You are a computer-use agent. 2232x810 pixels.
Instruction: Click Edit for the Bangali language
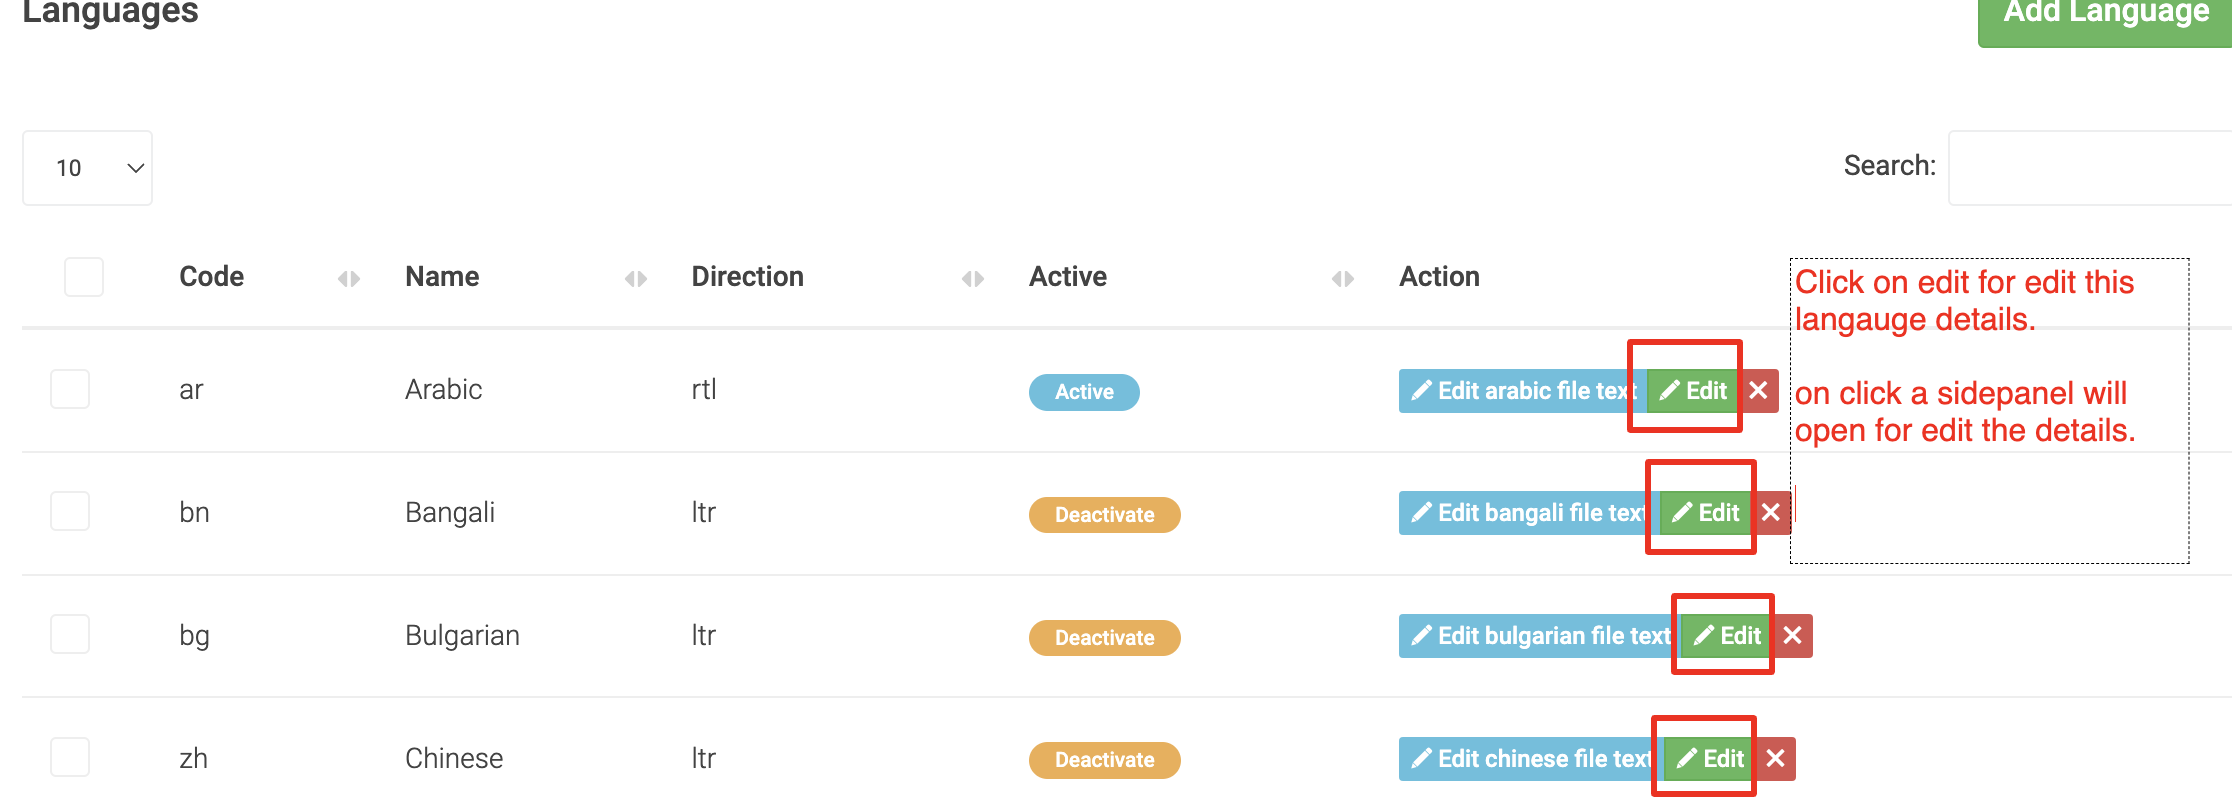(x=1706, y=513)
